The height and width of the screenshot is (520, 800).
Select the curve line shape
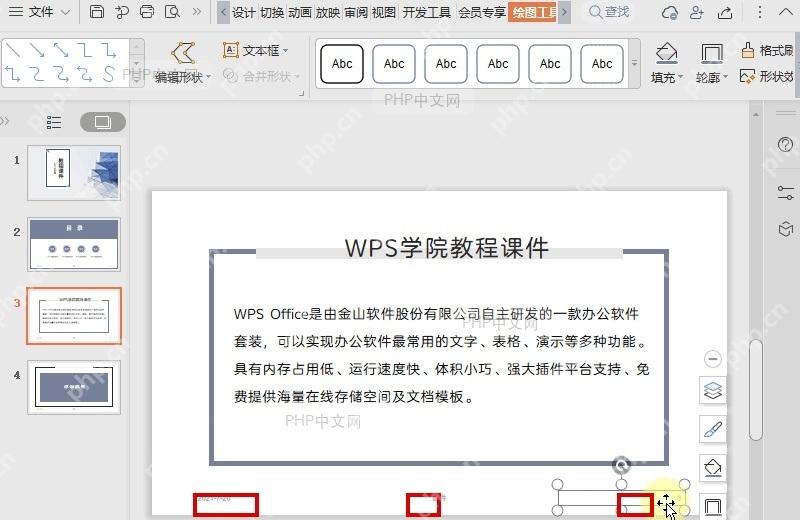[36, 75]
